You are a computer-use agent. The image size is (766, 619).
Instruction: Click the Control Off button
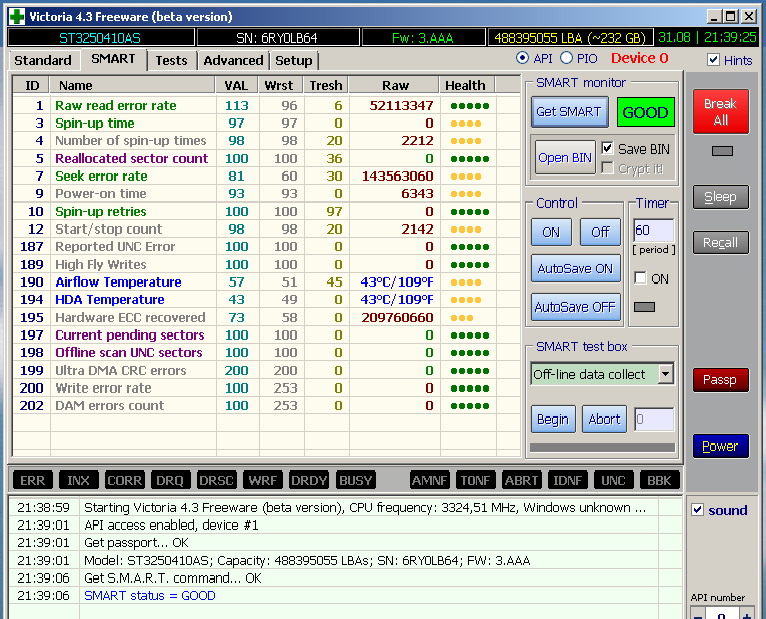[x=600, y=232]
